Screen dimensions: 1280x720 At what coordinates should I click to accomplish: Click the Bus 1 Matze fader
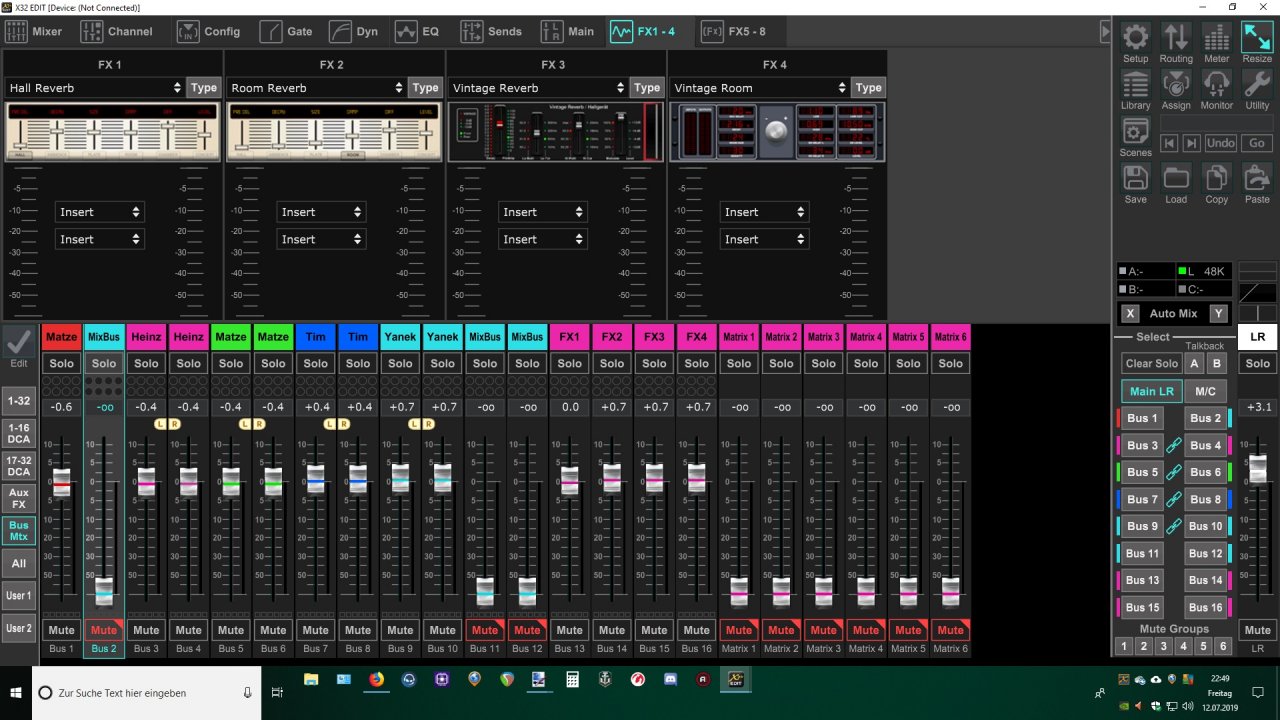coord(61,482)
